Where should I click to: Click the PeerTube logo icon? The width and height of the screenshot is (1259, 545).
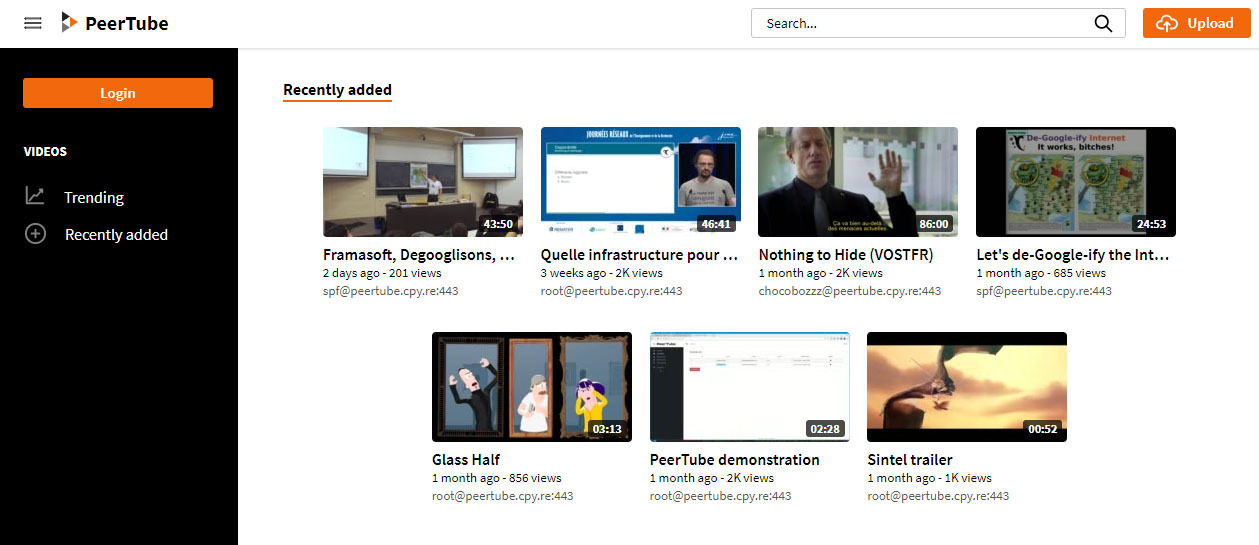pos(68,23)
